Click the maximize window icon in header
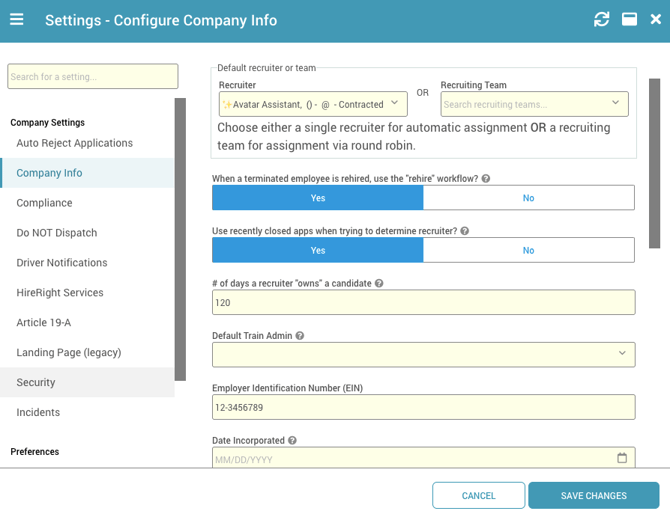This screenshot has height=517, width=670. tap(629, 20)
